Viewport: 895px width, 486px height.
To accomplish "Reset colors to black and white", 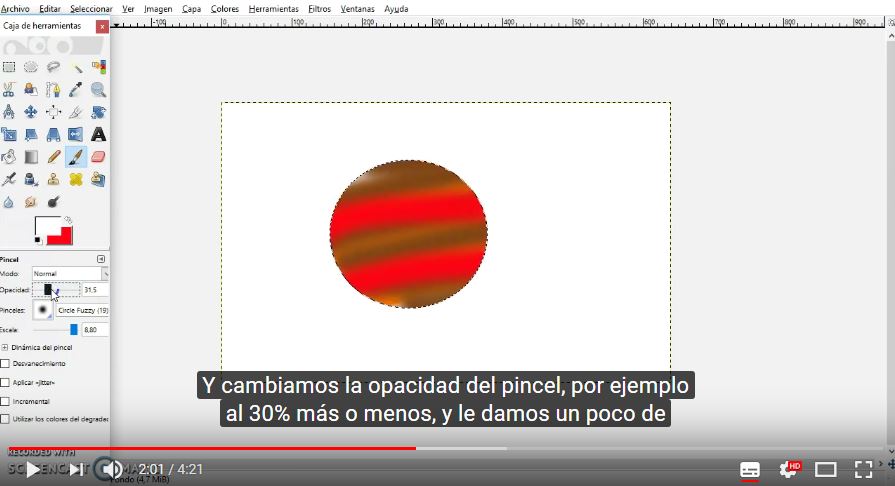I will click(38, 240).
